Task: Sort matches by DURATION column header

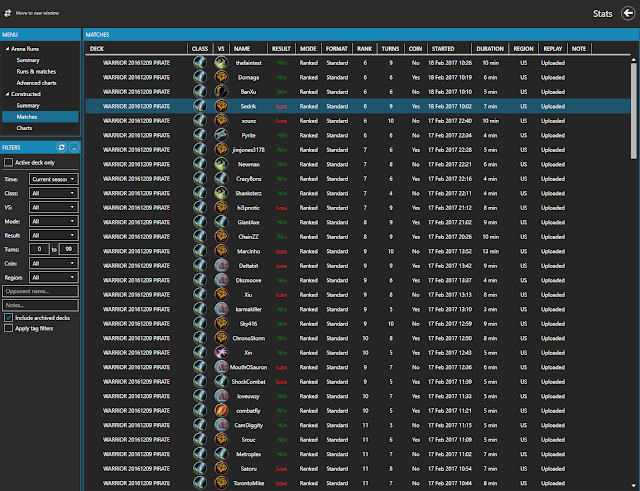Action: (490, 49)
